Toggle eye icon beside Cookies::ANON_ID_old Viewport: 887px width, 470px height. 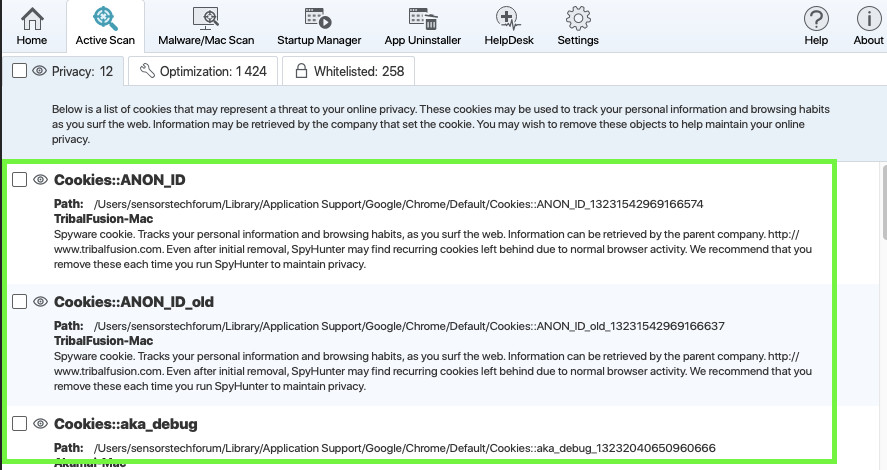click(40, 301)
